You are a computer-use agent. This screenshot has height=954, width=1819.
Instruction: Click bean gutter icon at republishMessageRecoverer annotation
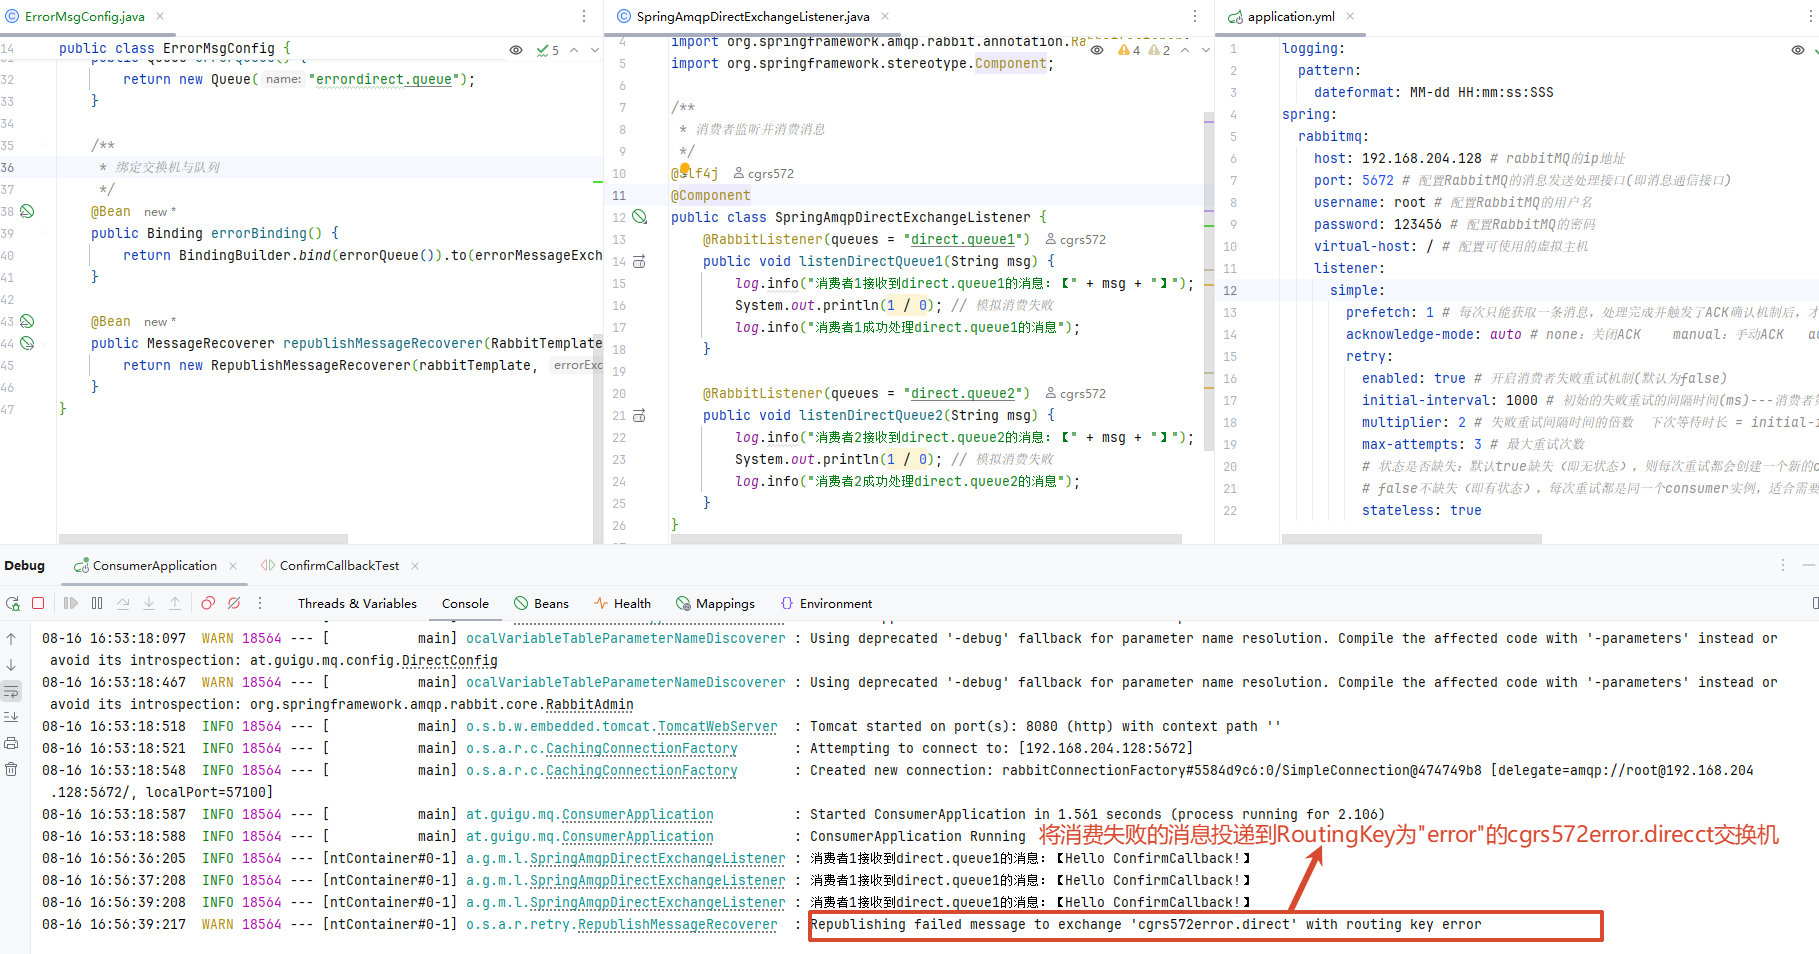pyautogui.click(x=27, y=321)
